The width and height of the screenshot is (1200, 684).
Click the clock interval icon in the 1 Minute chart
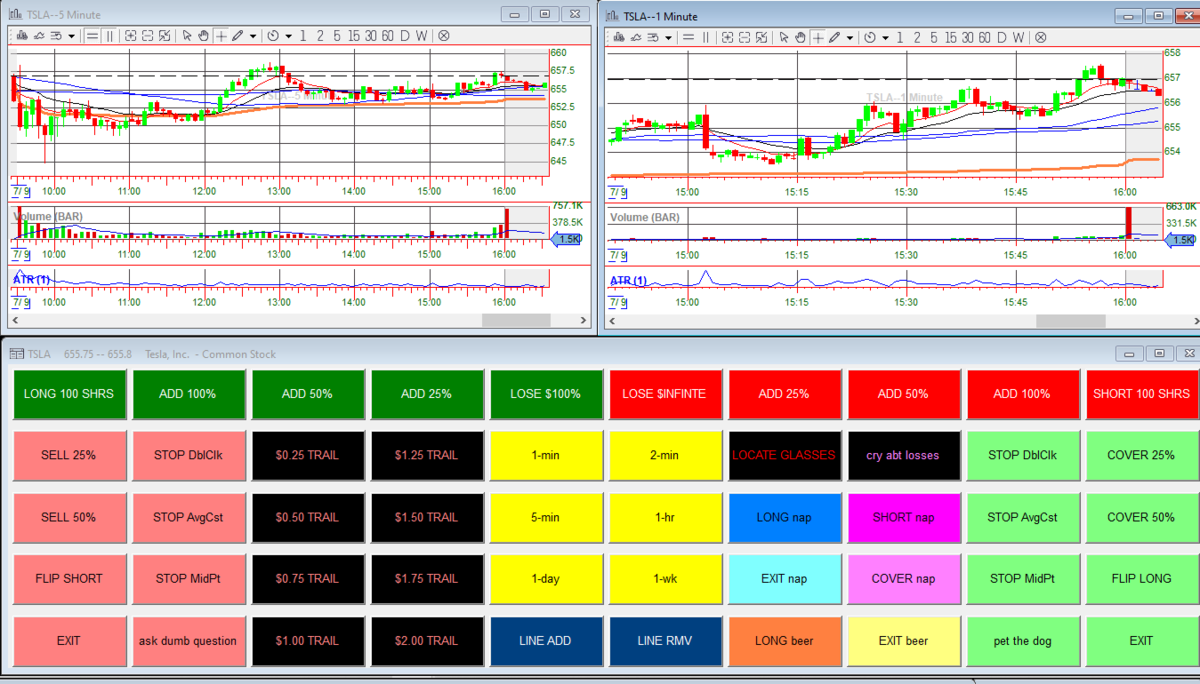(870, 37)
